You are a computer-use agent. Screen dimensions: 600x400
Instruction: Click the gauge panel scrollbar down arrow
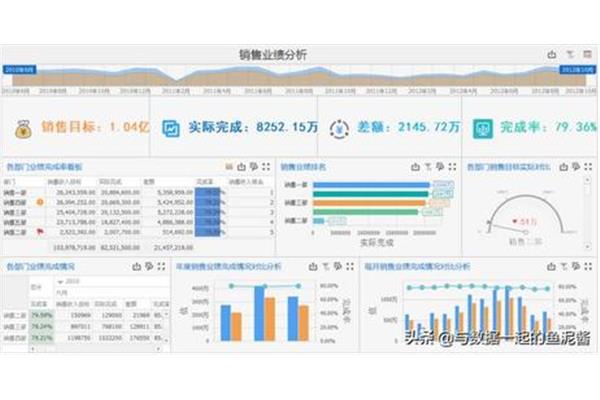pyautogui.click(x=587, y=247)
